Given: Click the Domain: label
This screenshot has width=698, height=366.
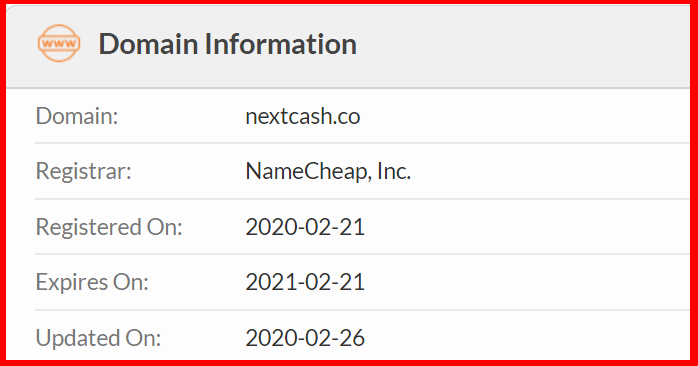Looking at the screenshot, I should pos(77,116).
